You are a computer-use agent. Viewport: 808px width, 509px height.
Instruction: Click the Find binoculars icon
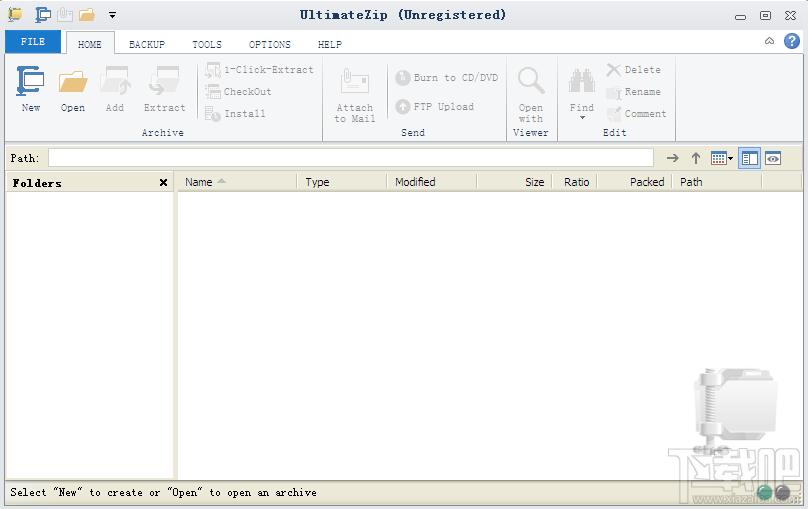click(x=582, y=81)
